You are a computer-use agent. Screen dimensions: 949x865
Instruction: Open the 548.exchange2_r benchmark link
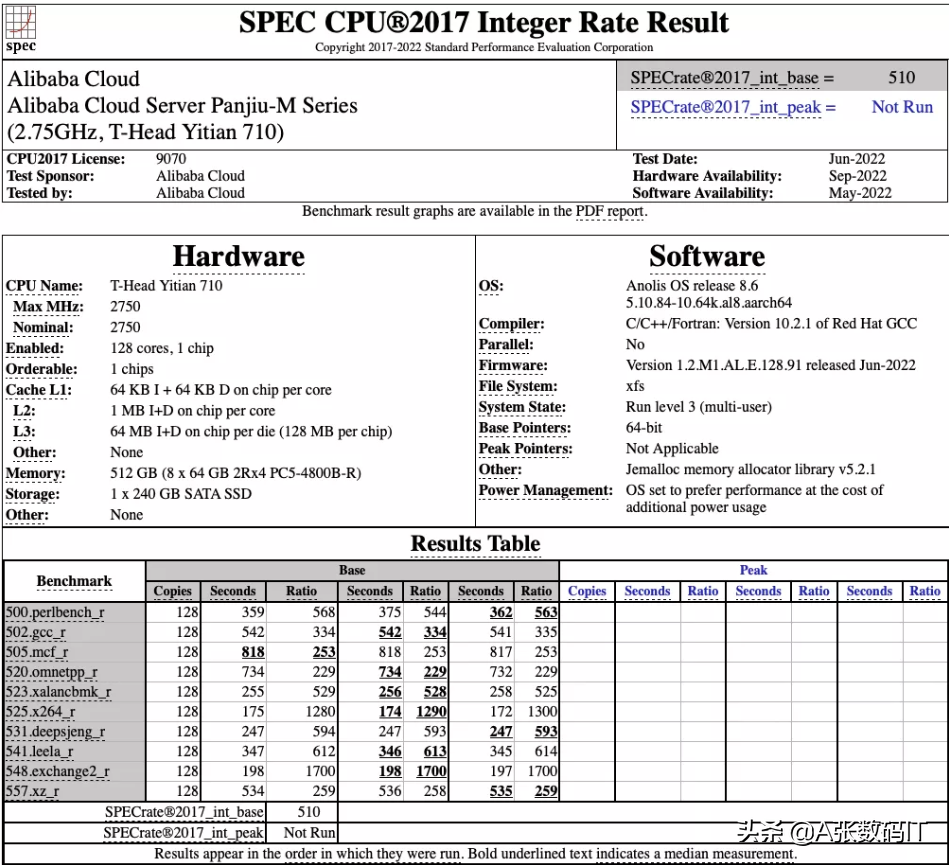point(58,772)
